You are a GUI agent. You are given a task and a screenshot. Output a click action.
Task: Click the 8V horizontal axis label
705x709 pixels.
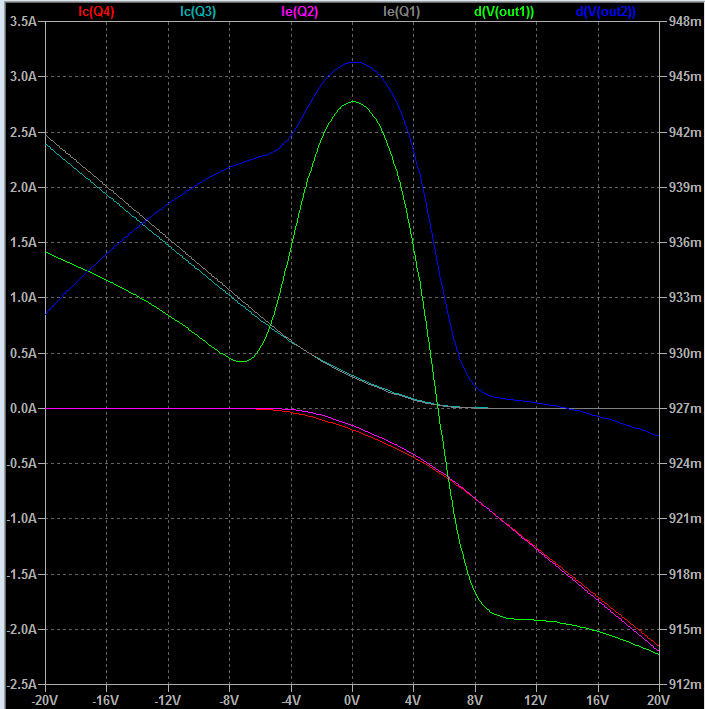pos(475,700)
